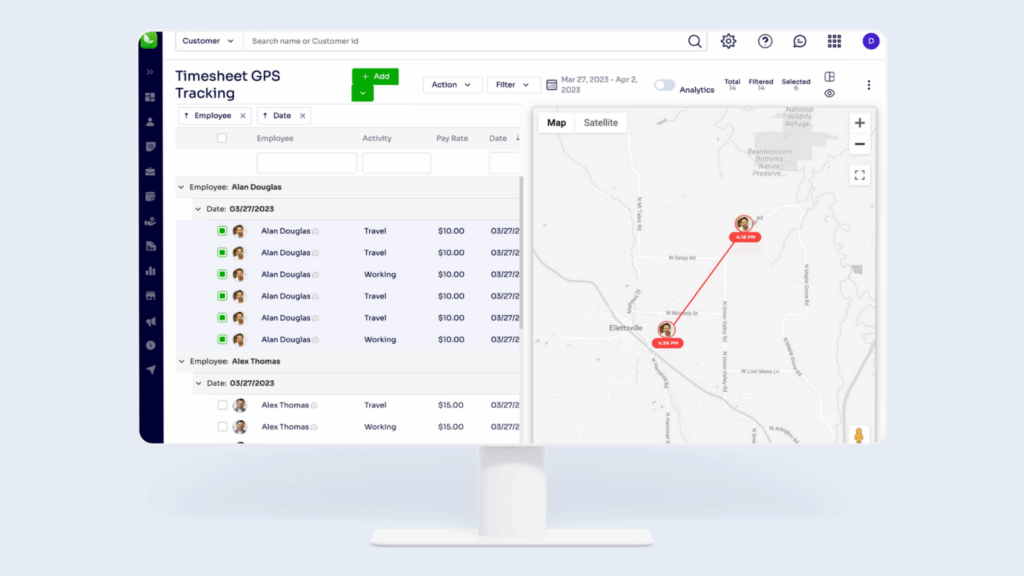Viewport: 1024px width, 576px height.
Task: Click the Help question mark icon
Action: [764, 41]
